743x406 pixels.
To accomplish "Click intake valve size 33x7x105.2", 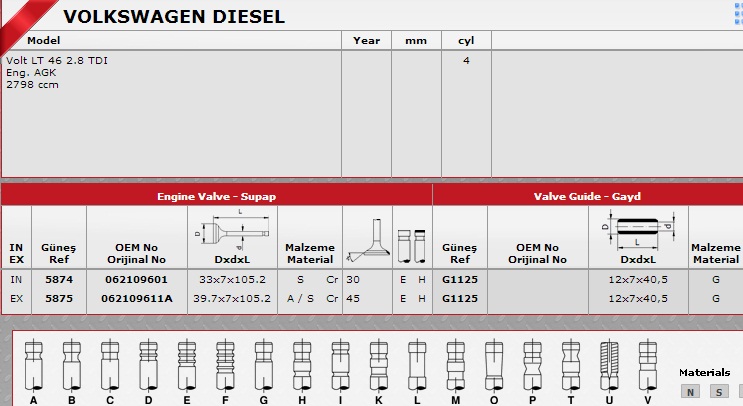I will (232, 280).
